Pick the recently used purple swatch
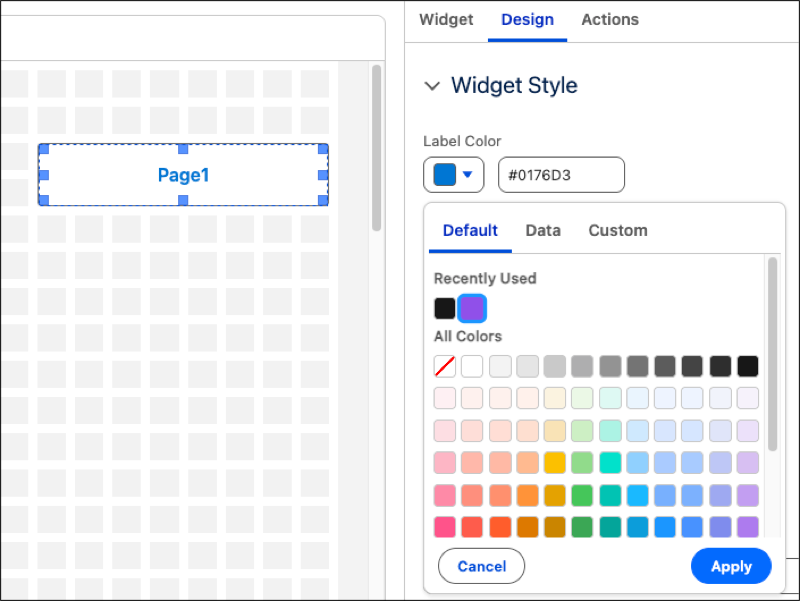This screenshot has height=601, width=800. [x=472, y=309]
